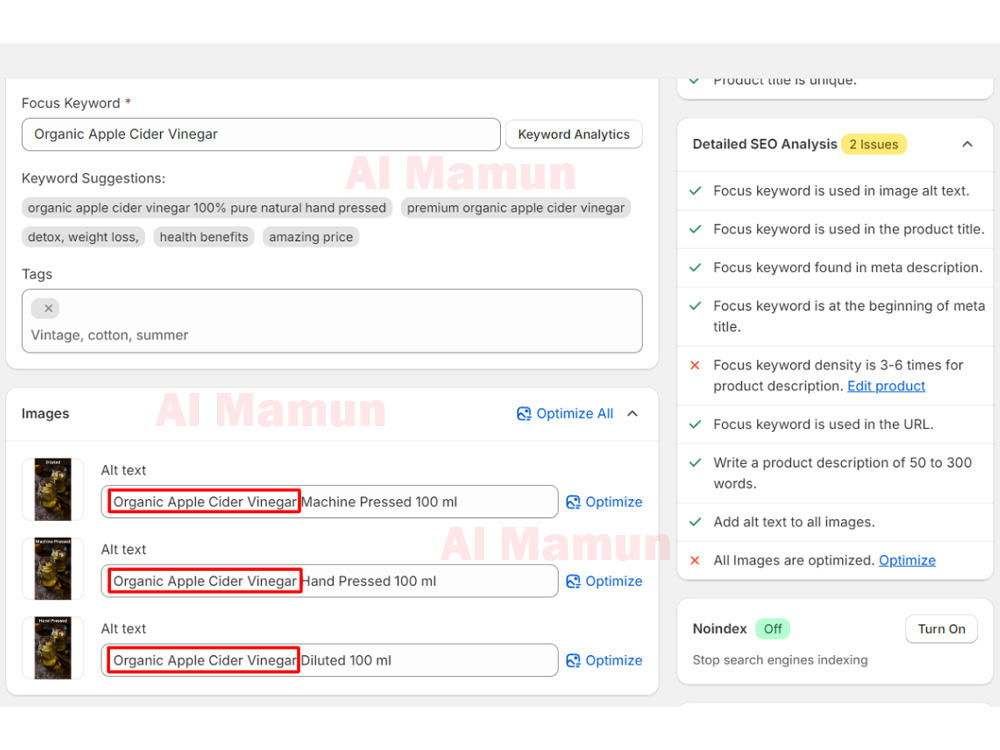Turn On the Noindex setting

941,629
